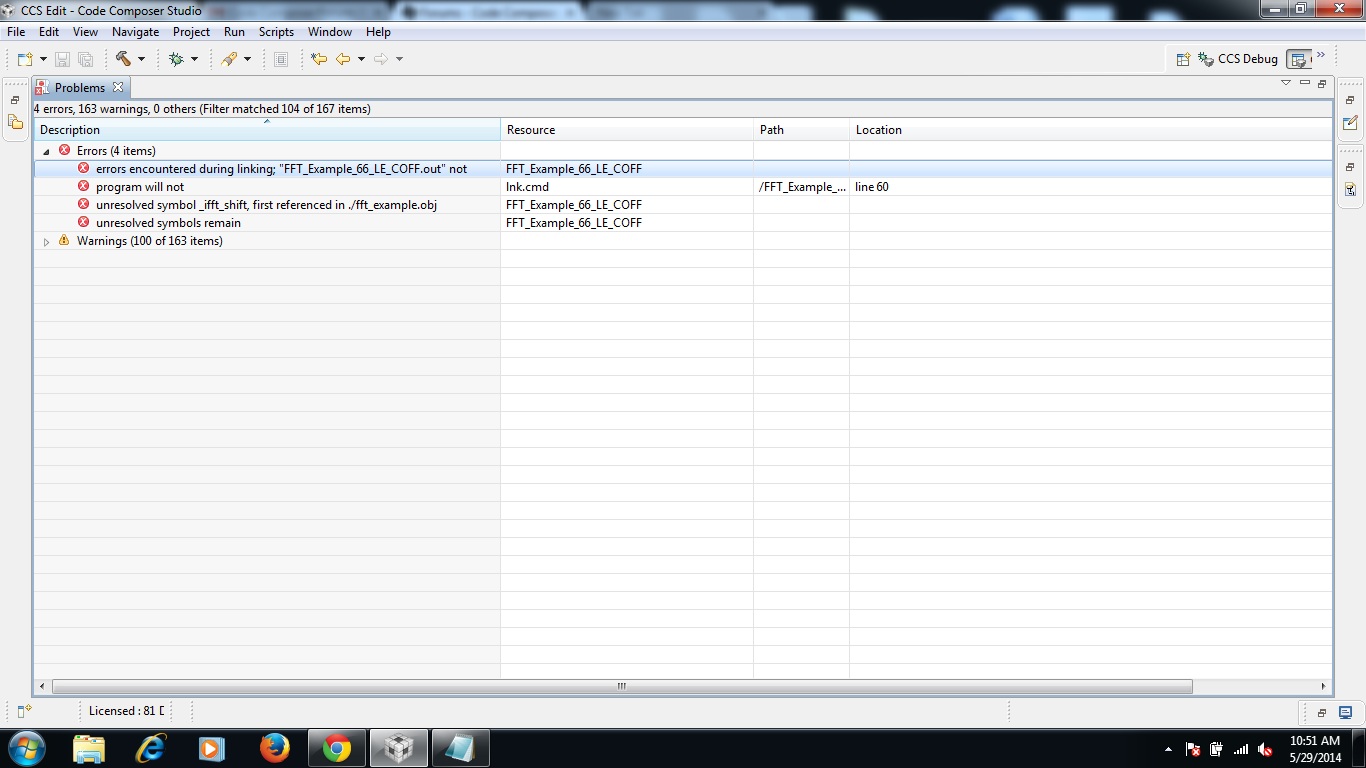The image size is (1366, 768).
Task: Select the CCS Edit perspective button
Action: point(1298,59)
